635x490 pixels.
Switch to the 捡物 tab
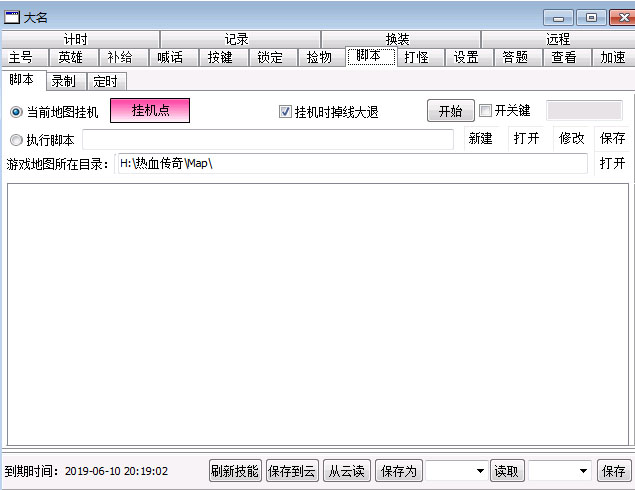322,57
